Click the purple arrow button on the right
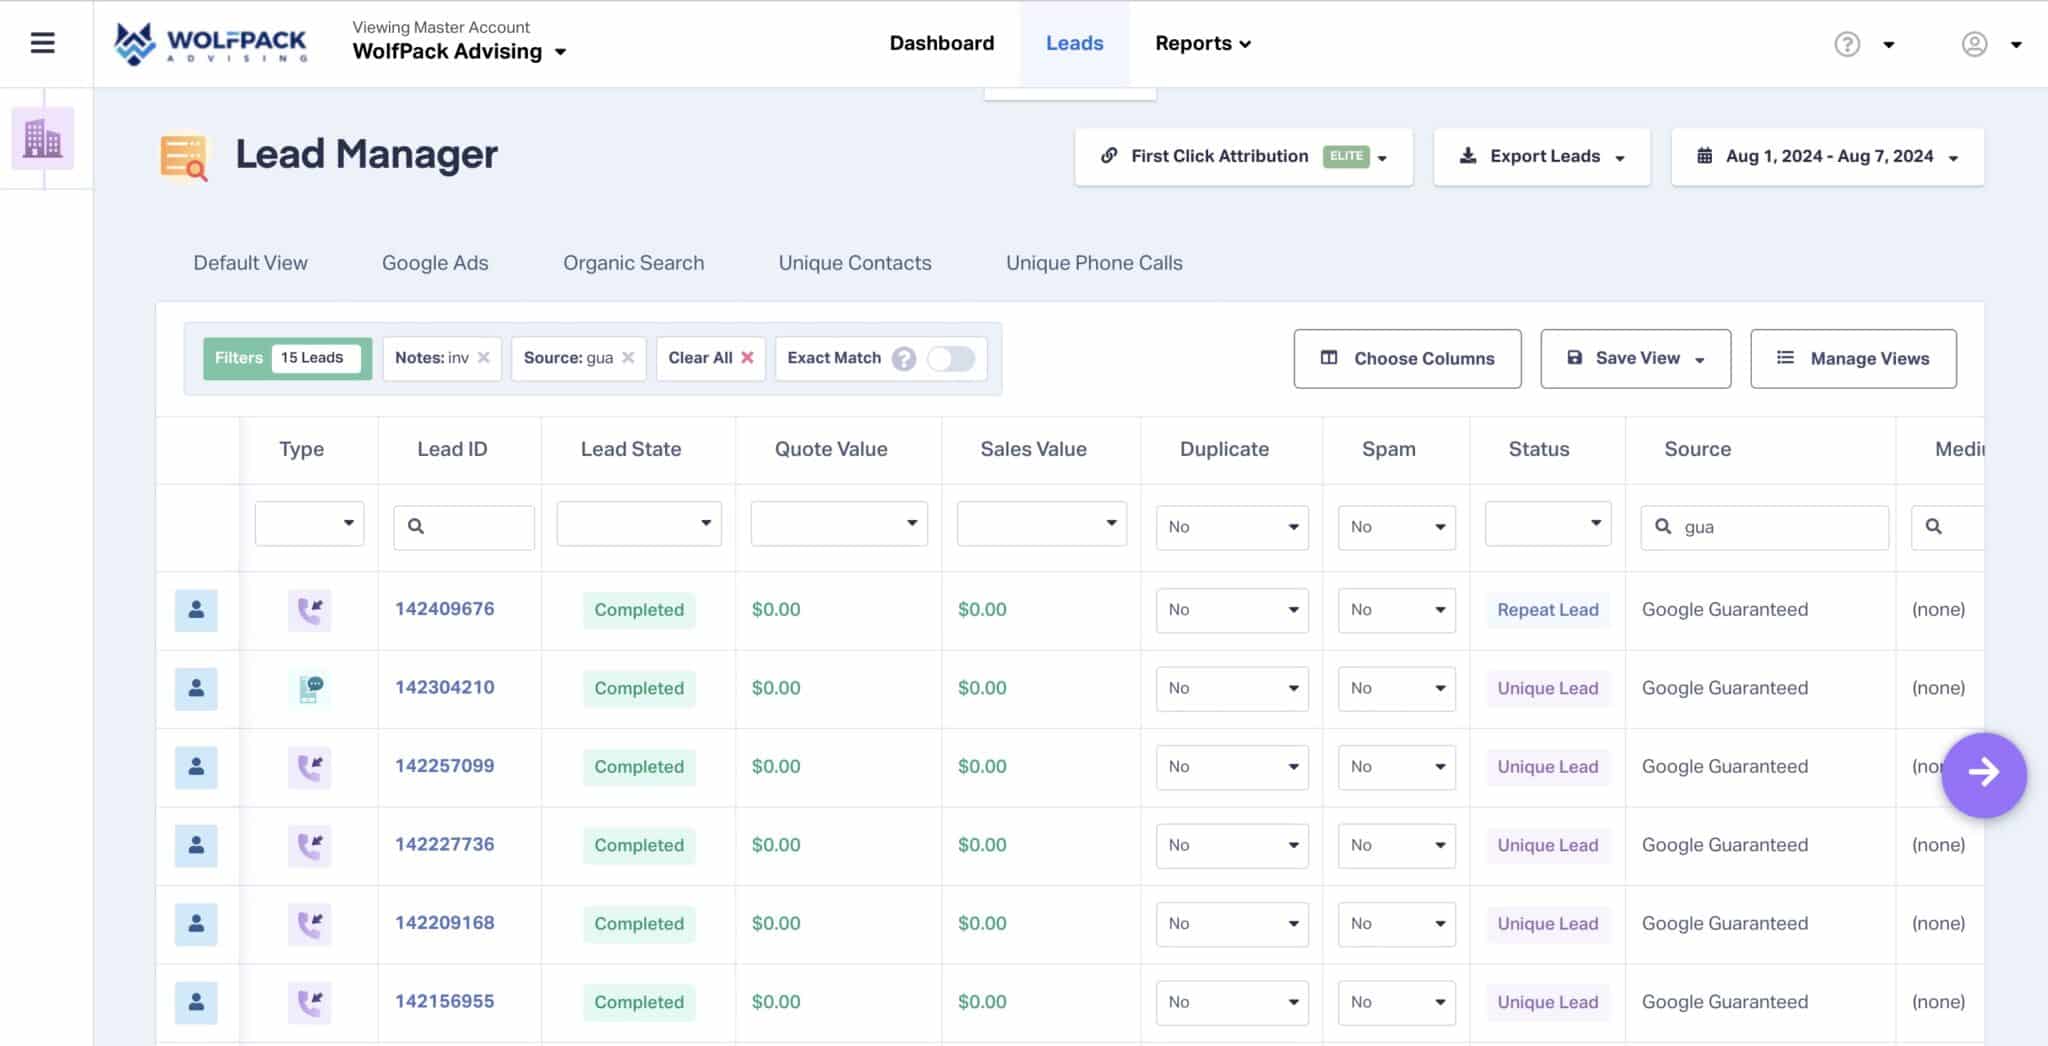Viewport: 2048px width, 1046px height. tap(1984, 772)
